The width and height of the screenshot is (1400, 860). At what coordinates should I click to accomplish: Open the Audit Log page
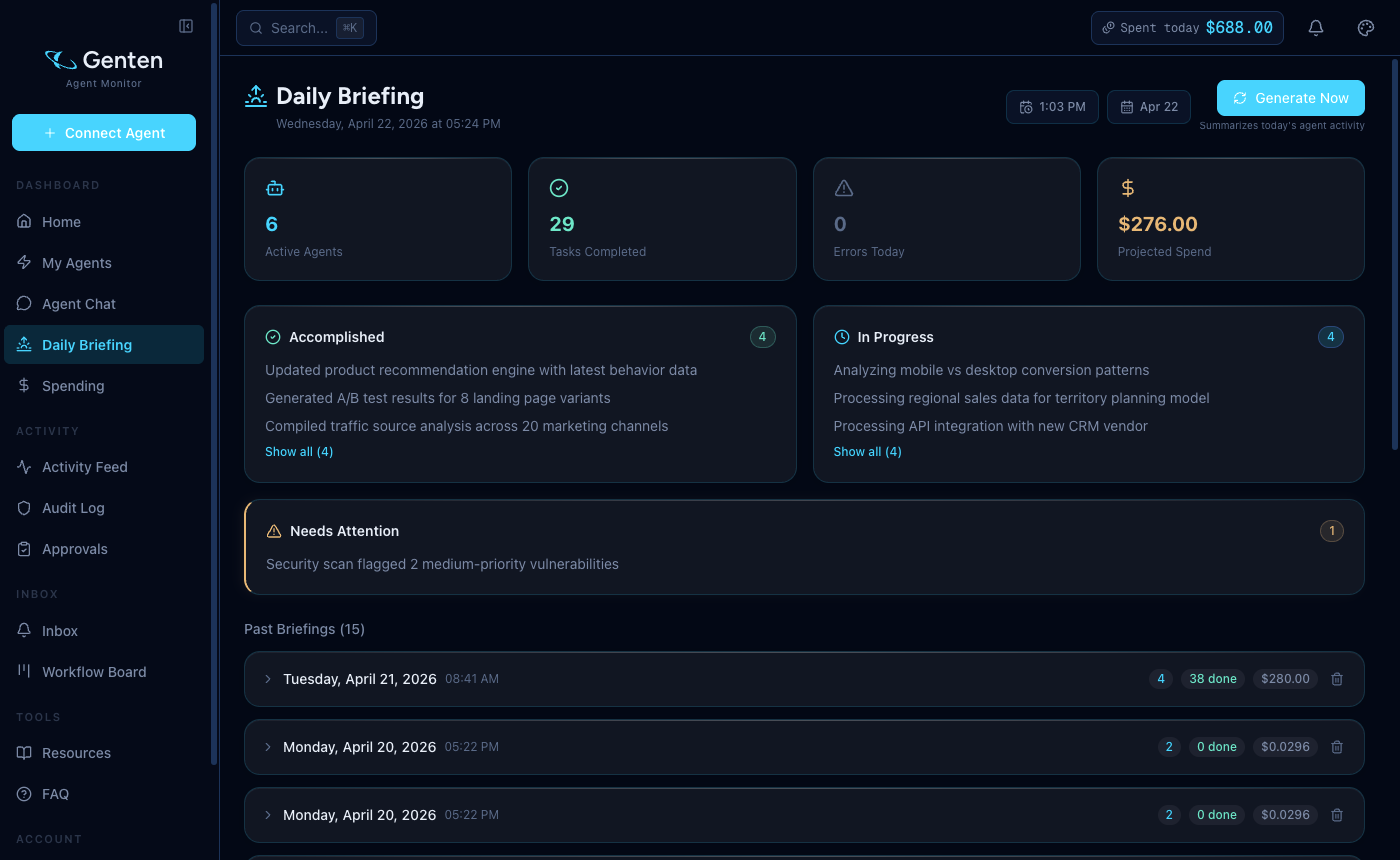104,507
